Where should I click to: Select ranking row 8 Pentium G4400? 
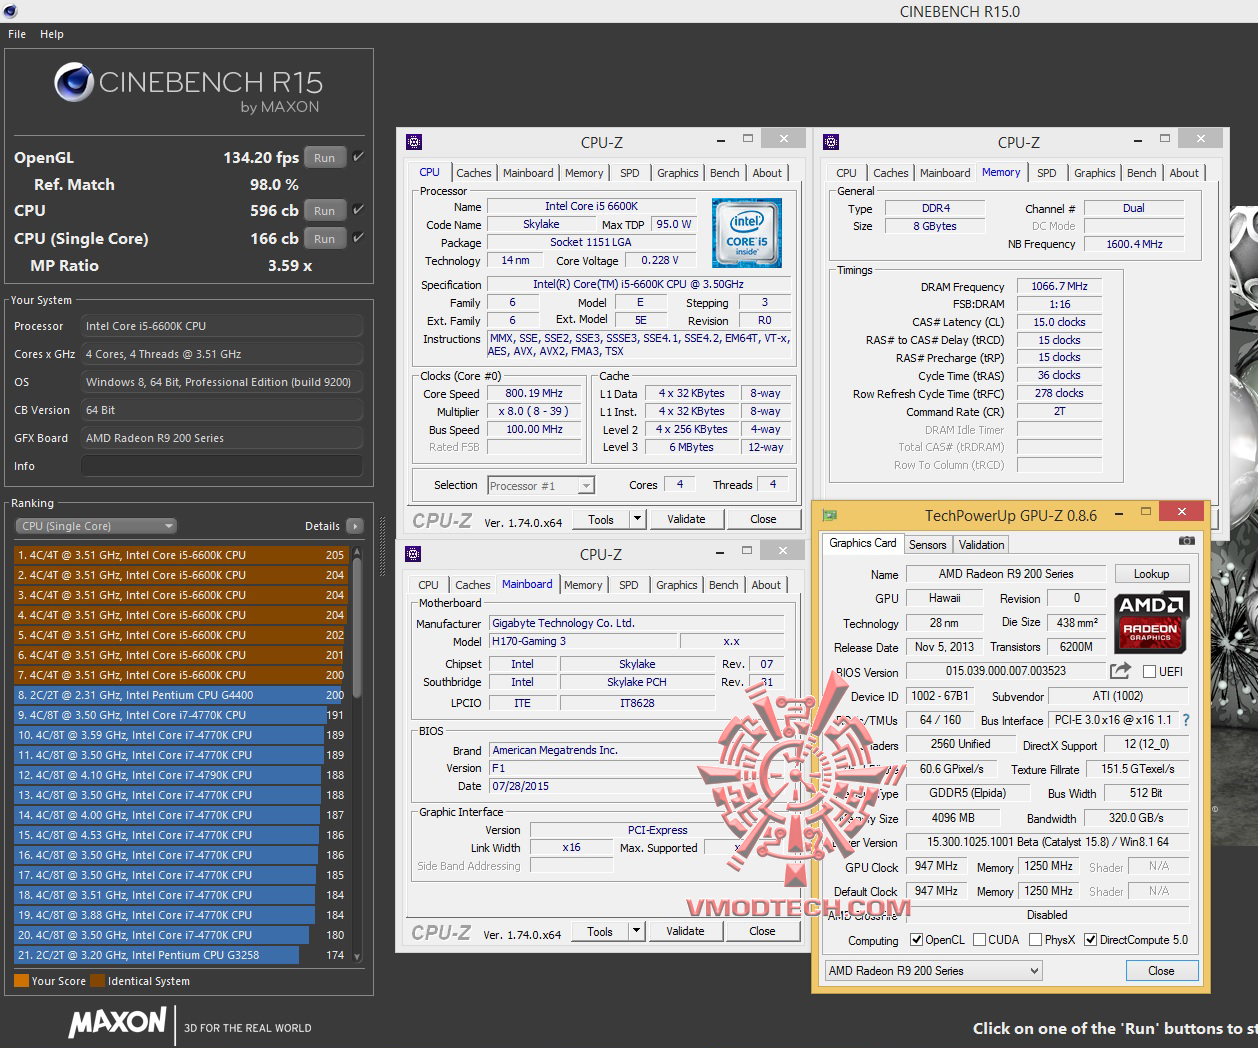click(180, 695)
